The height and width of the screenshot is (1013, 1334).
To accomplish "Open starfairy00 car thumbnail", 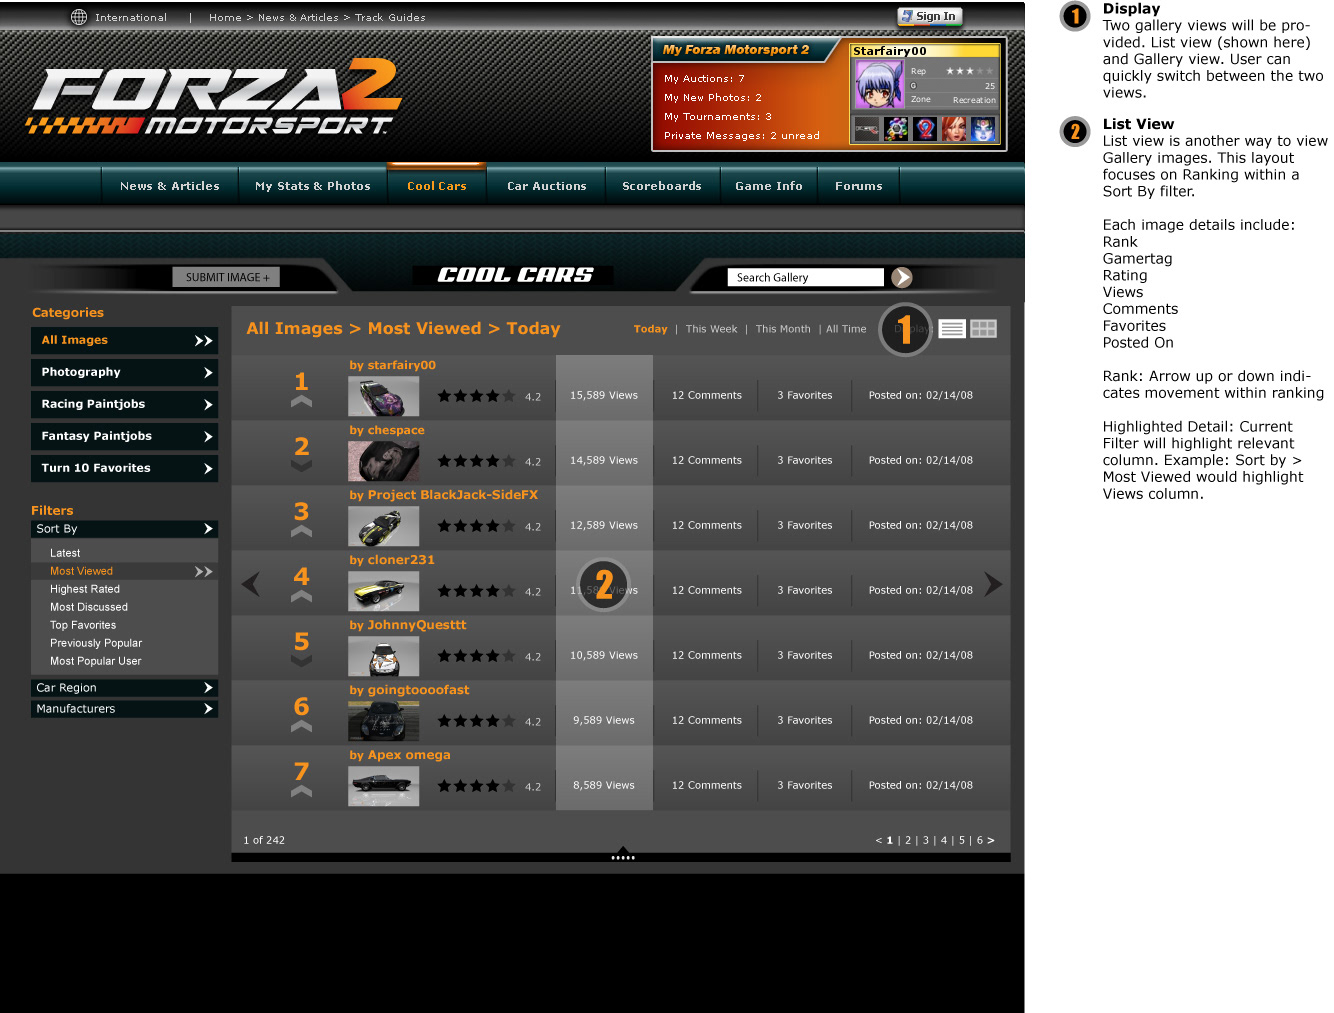I will (383, 397).
